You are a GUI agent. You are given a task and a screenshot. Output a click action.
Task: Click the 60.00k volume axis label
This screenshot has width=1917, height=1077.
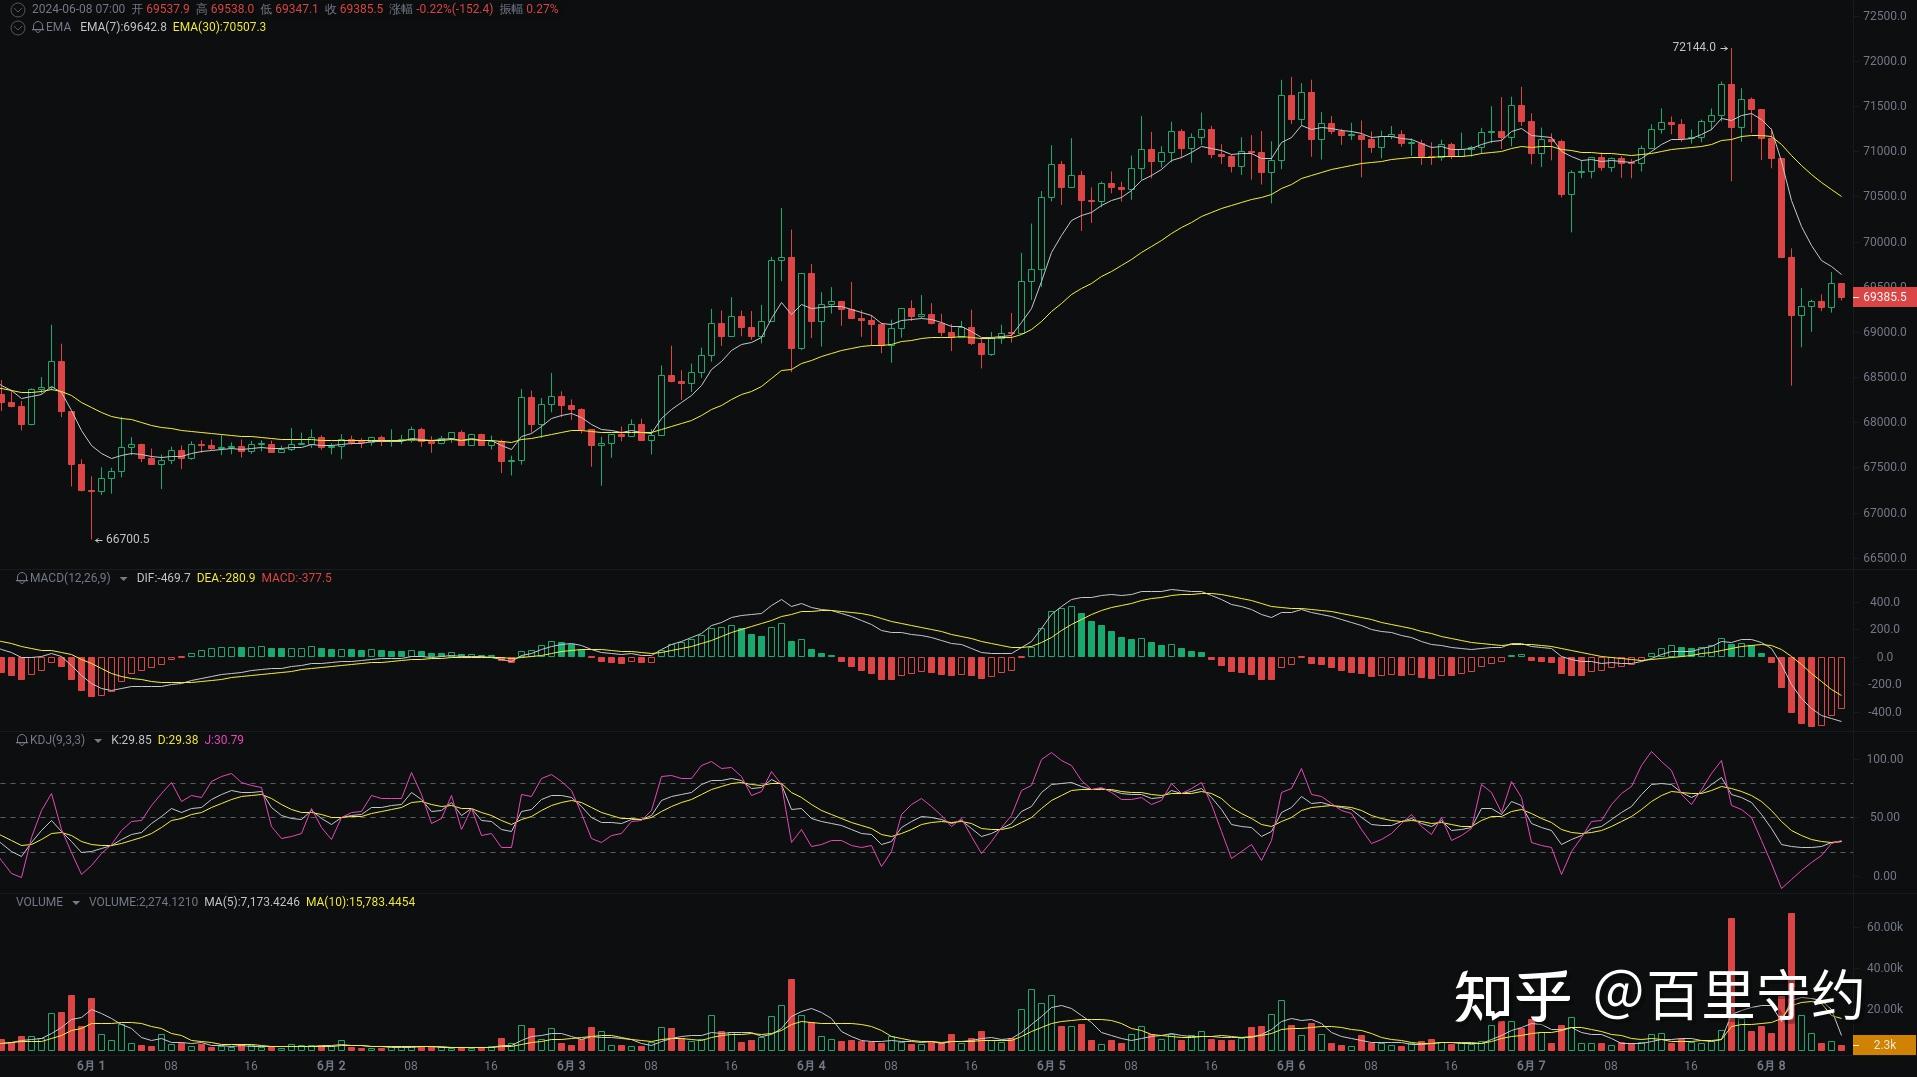1885,927
